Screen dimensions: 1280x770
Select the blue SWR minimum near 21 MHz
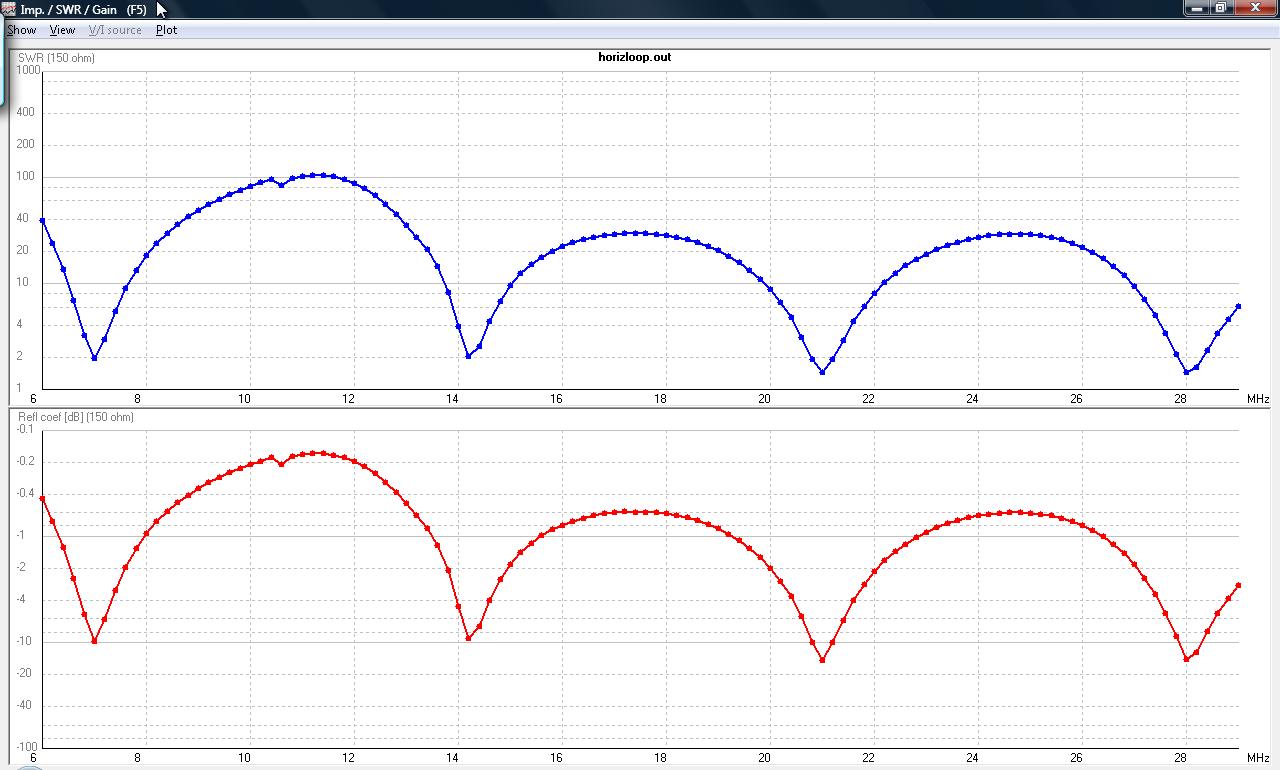(822, 372)
